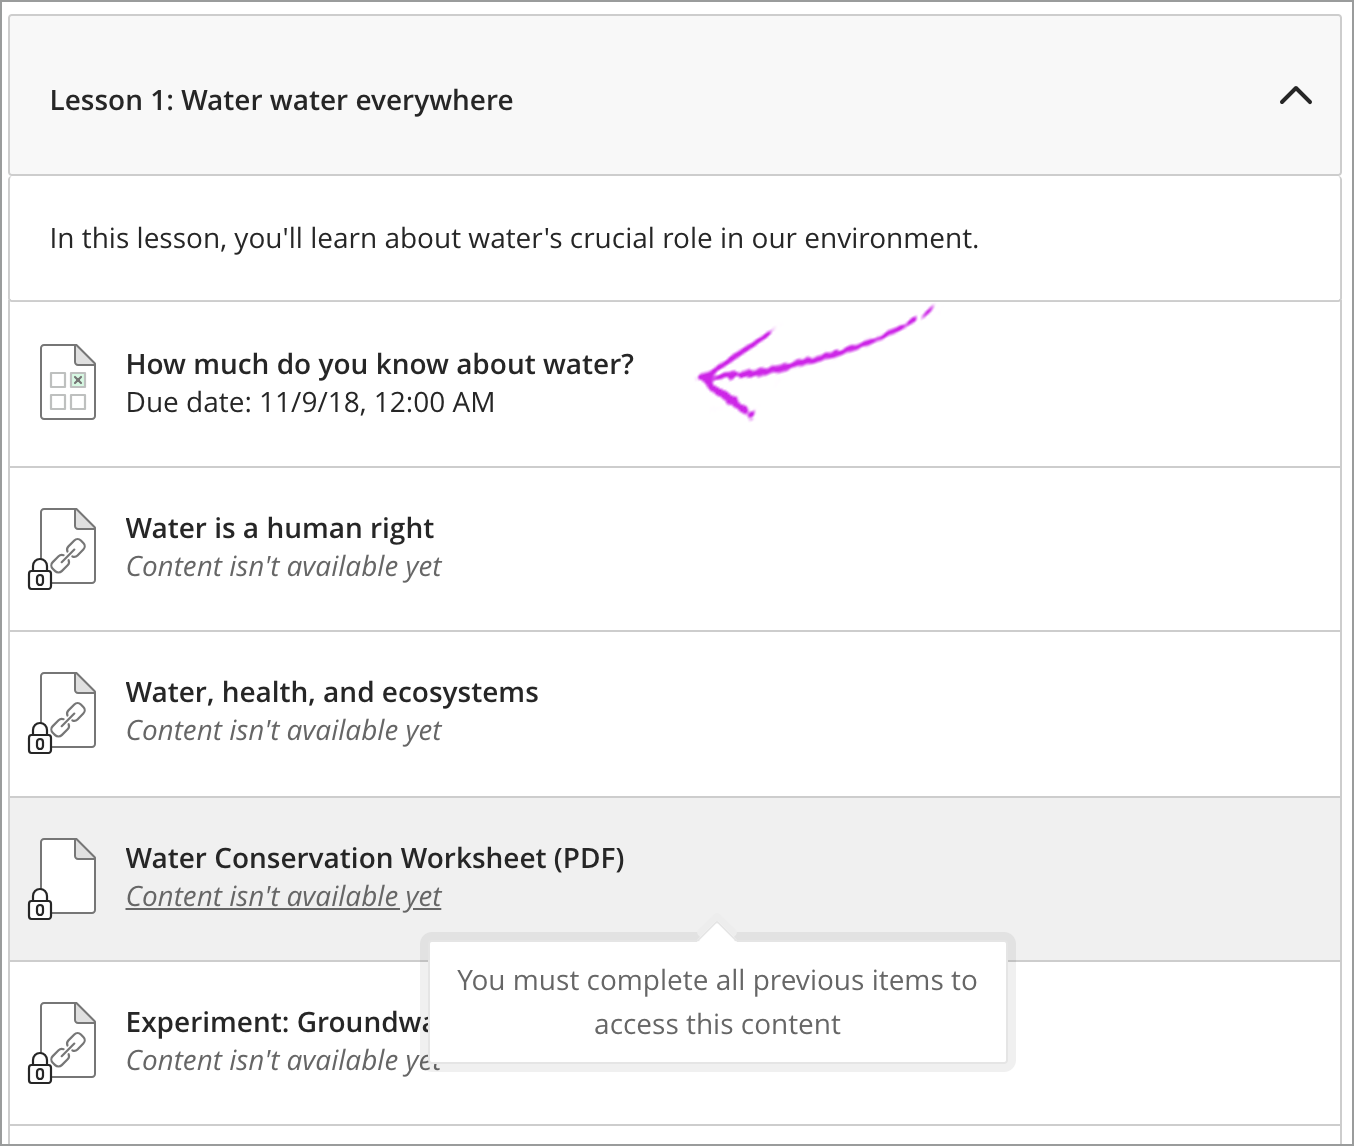Open the 'Experiment: Groundwa…' item title
Screen dimensions: 1354x1146
click(277, 1022)
